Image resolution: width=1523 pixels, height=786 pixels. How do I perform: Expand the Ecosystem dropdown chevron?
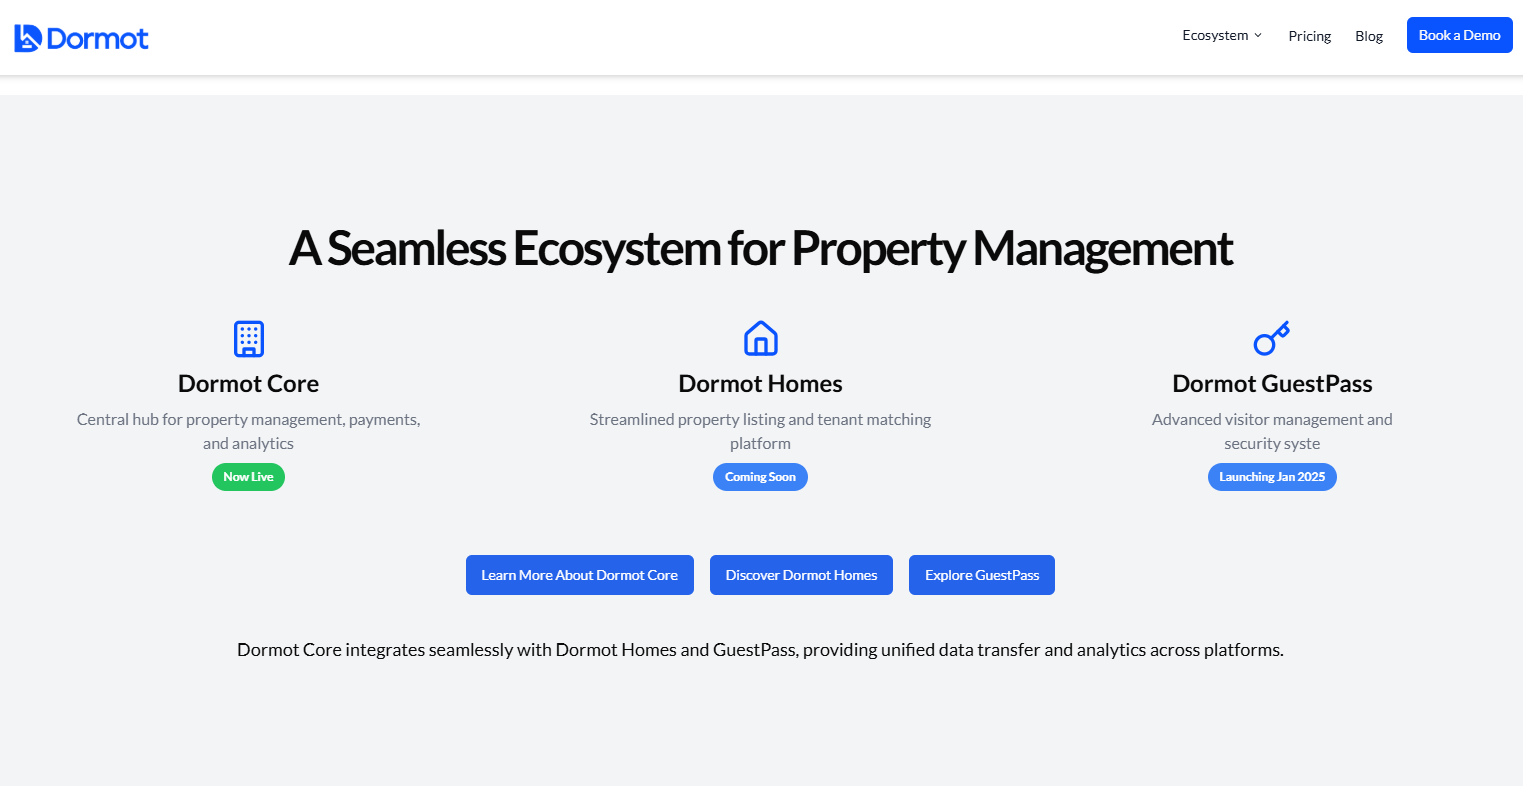click(1258, 35)
